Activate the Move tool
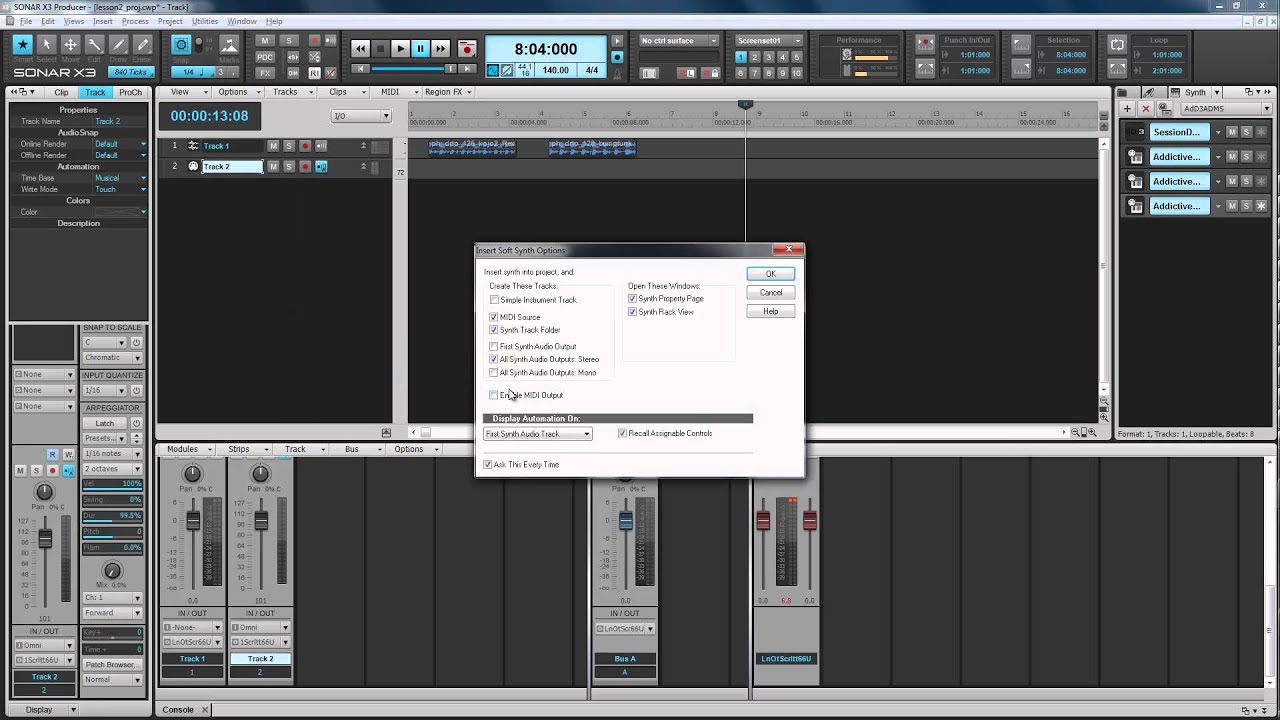Screen dimensions: 1280x720 [70, 45]
